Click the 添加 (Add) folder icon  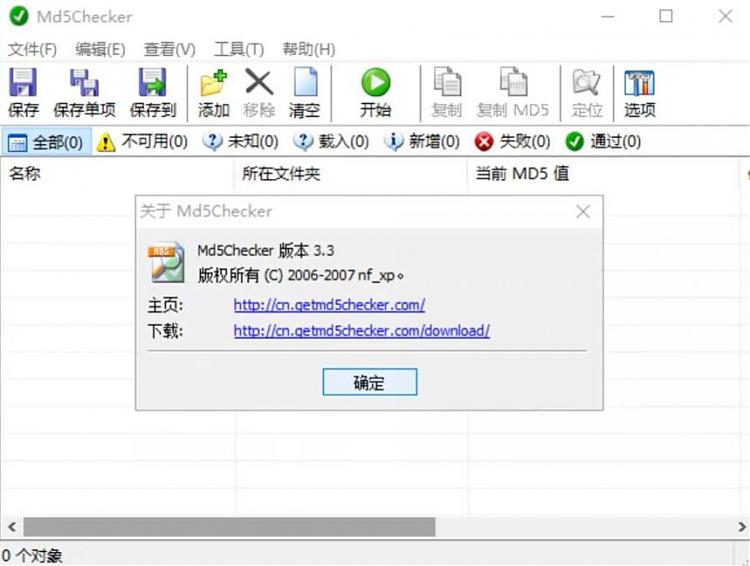[213, 82]
